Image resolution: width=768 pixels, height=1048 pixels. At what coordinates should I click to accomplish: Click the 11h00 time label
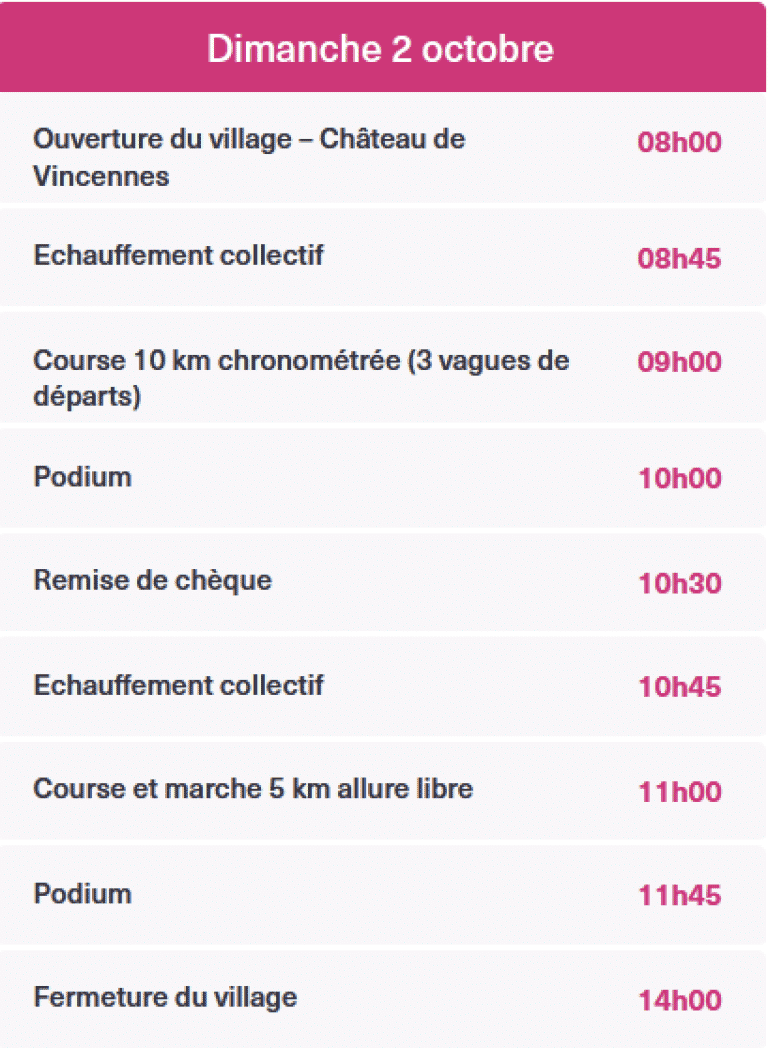click(680, 792)
